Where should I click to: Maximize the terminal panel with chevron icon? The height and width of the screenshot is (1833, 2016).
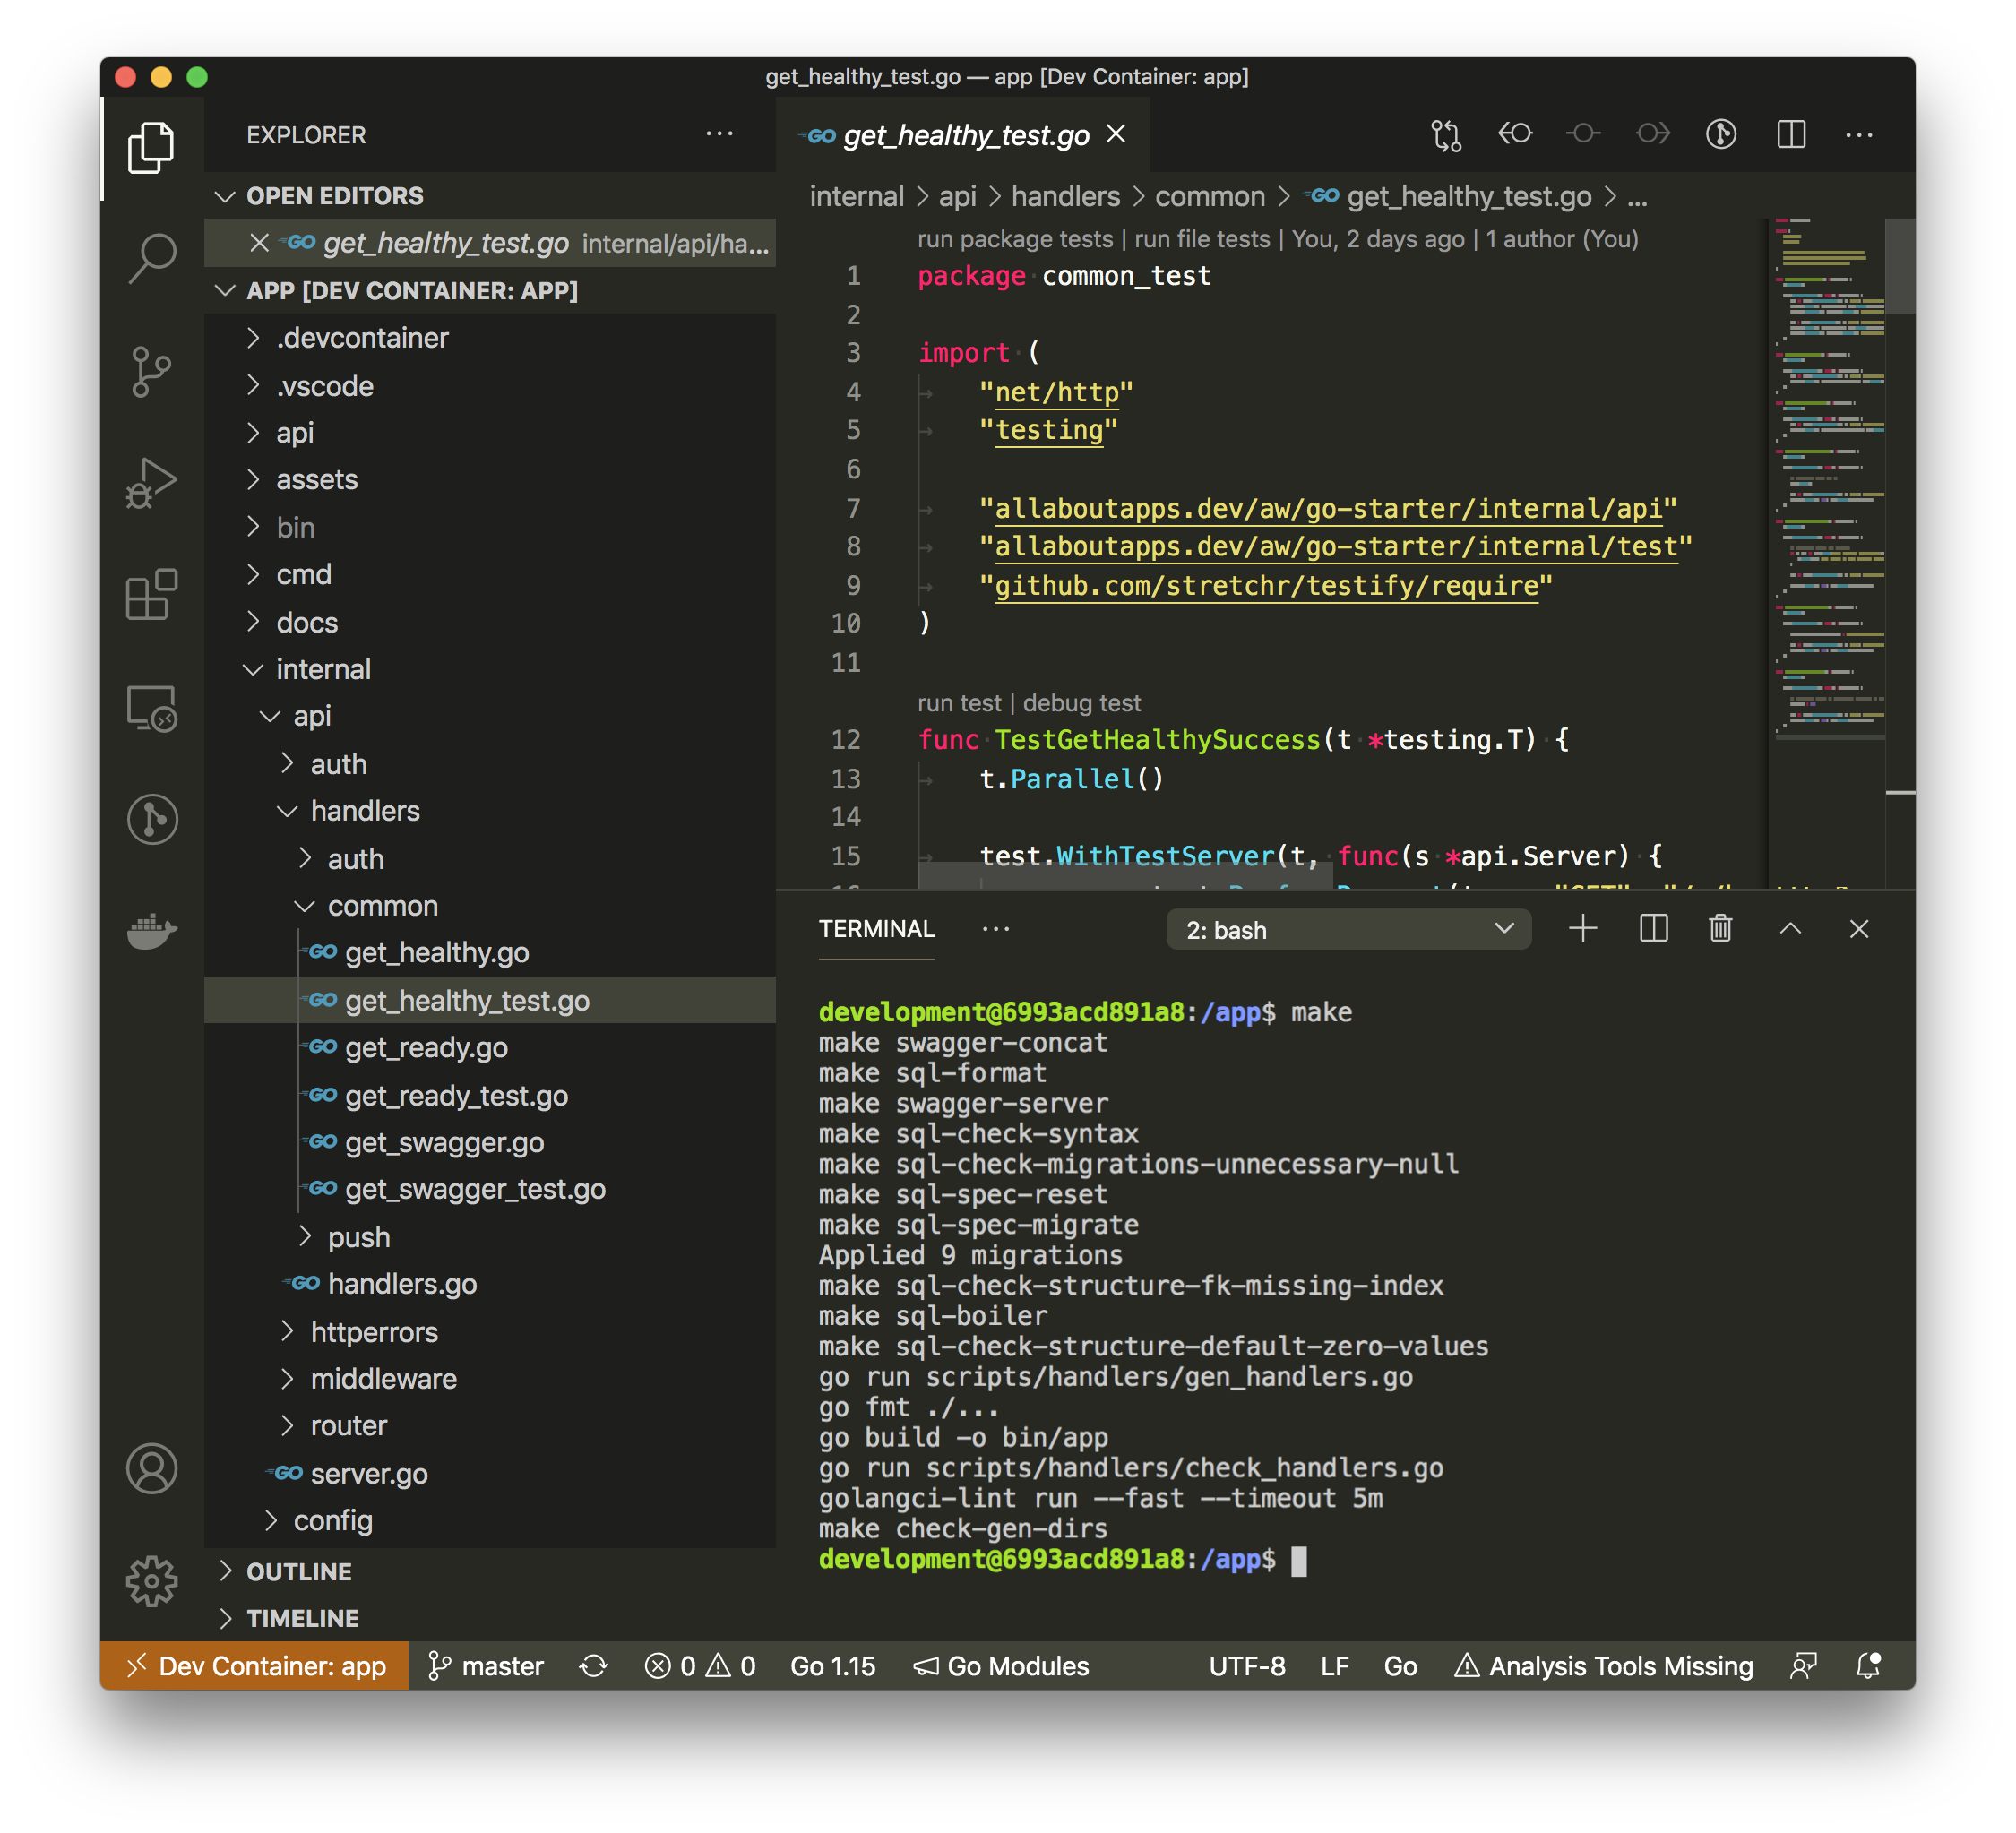tap(1790, 929)
